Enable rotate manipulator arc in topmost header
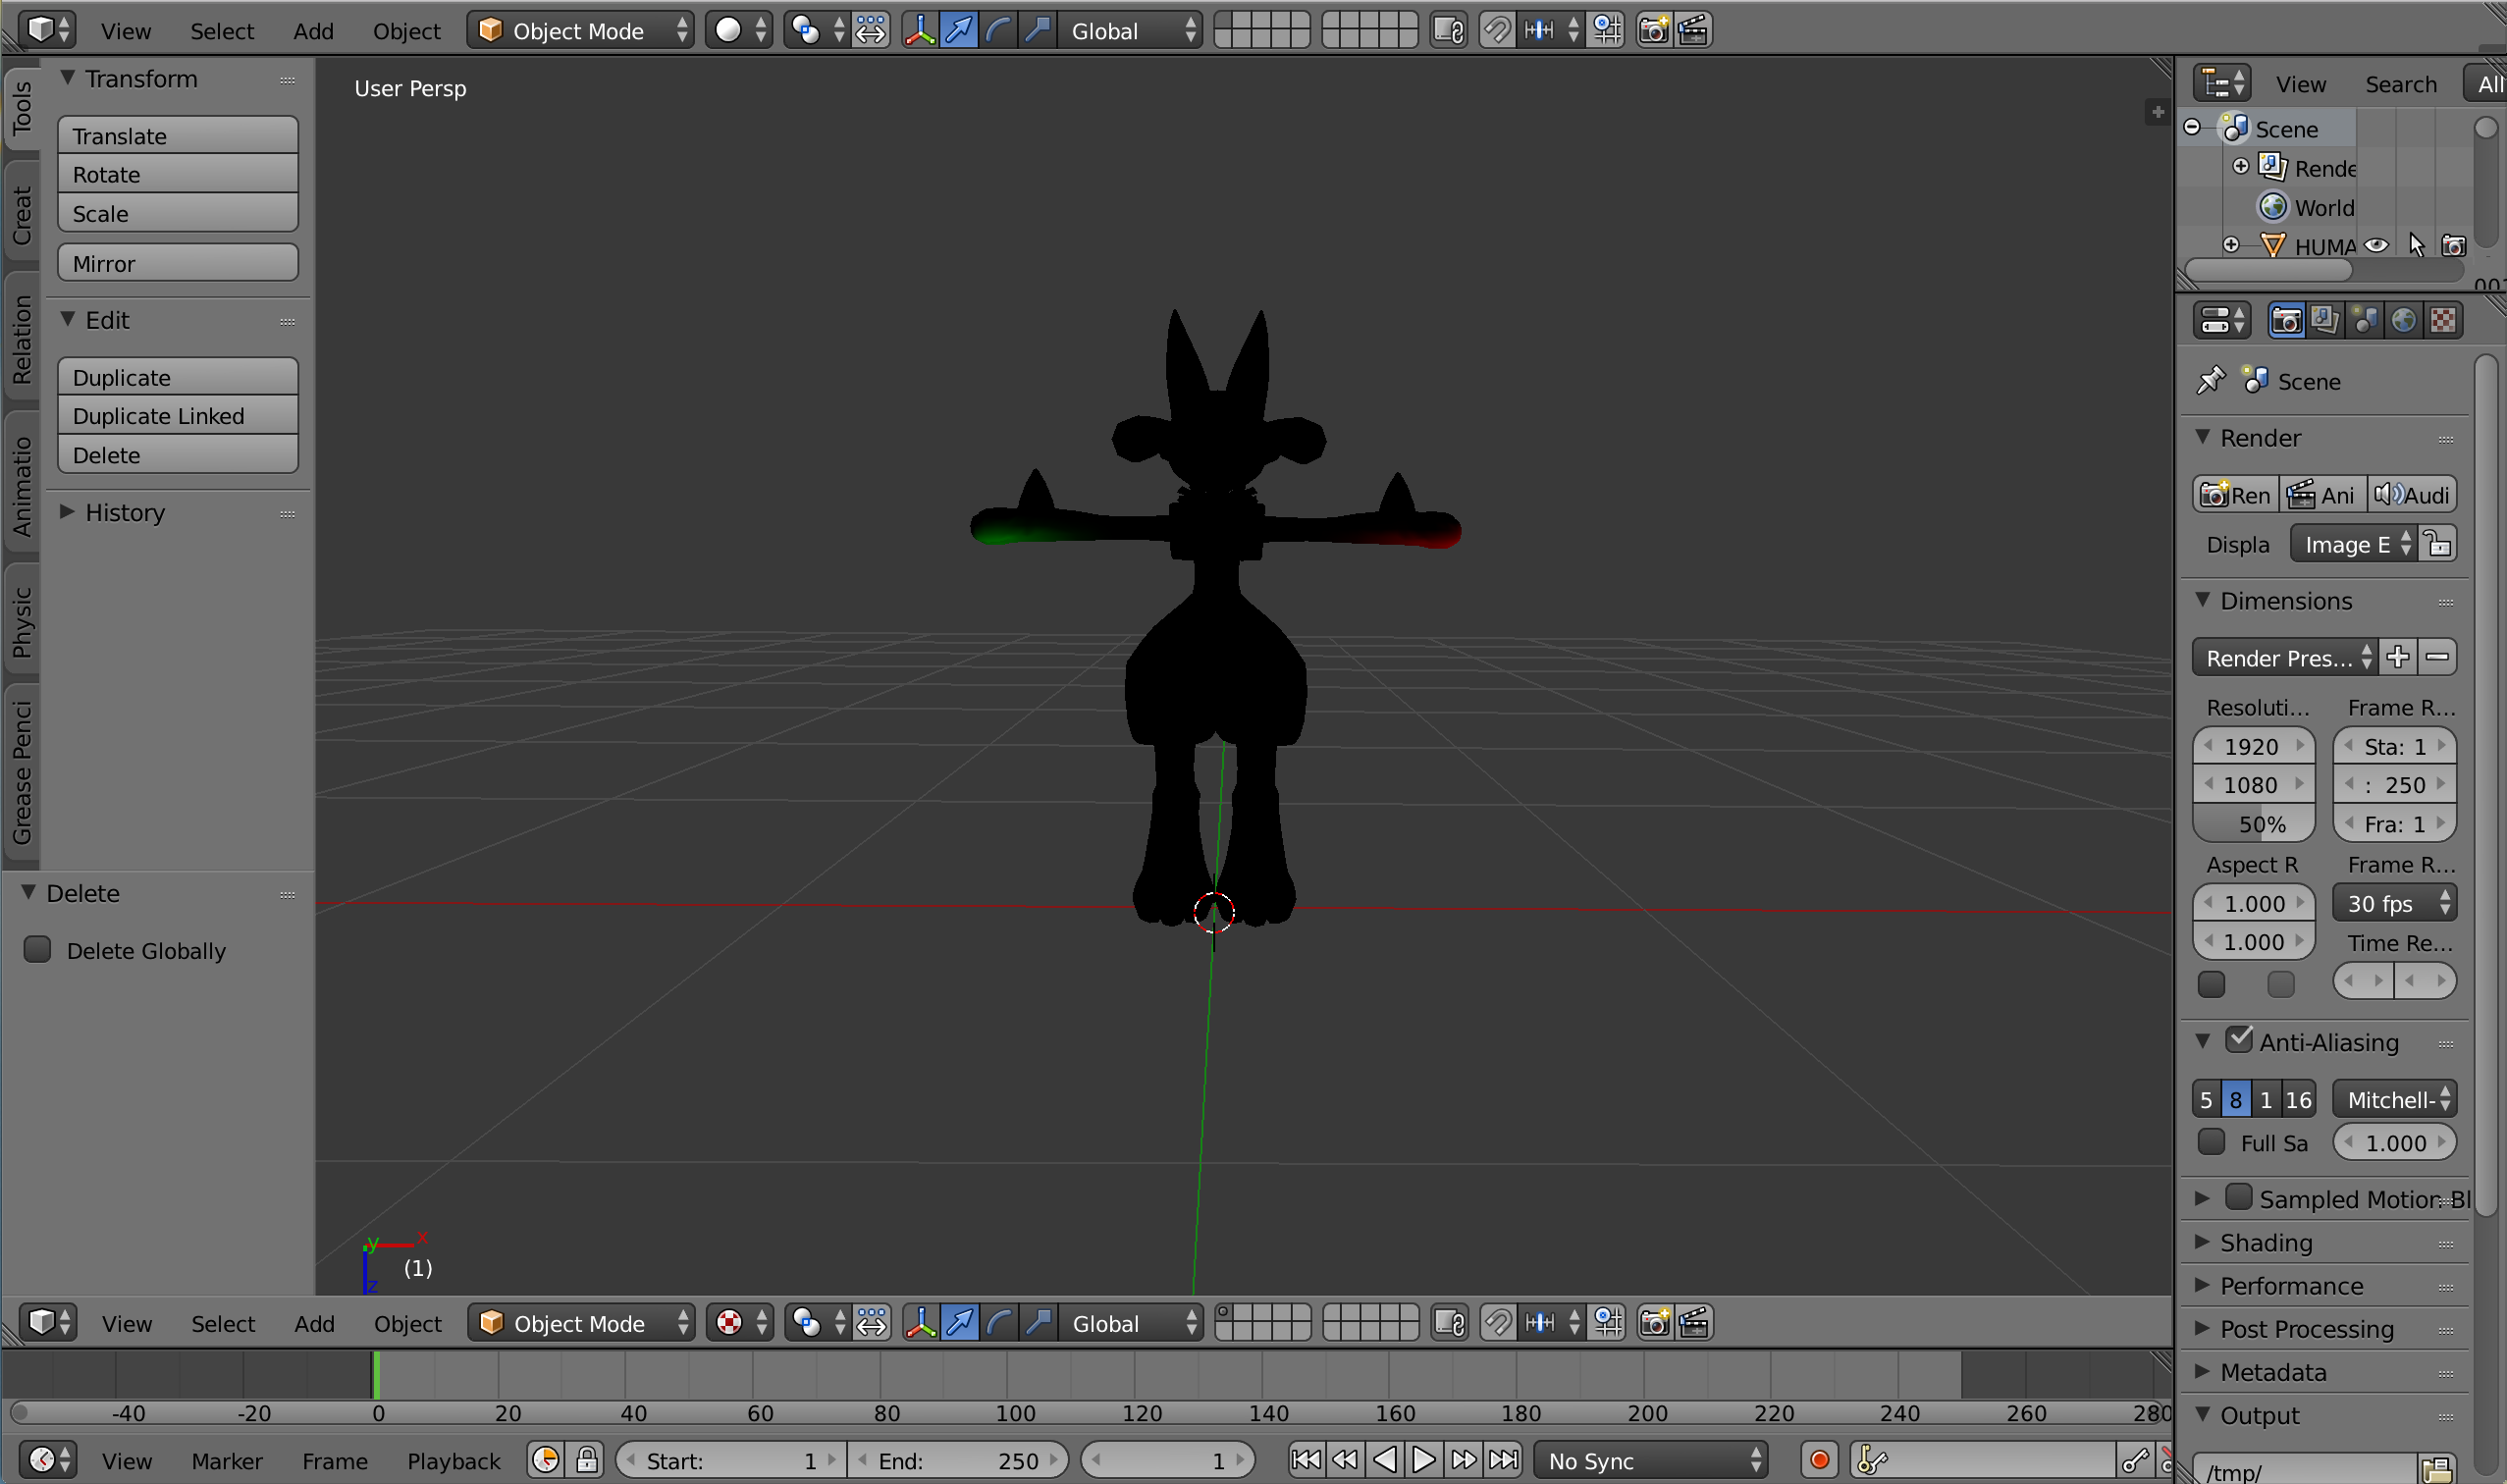The height and width of the screenshot is (1484, 2507). click(x=998, y=30)
